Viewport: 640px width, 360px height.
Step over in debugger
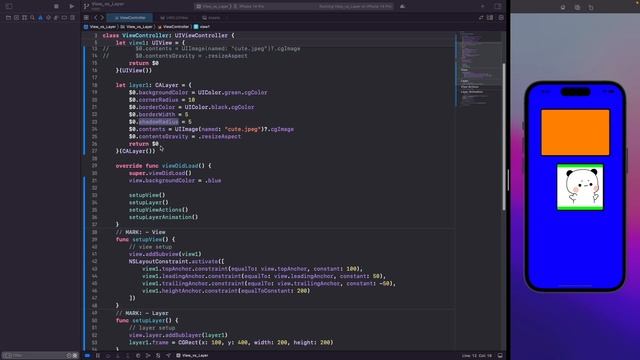[108, 356]
